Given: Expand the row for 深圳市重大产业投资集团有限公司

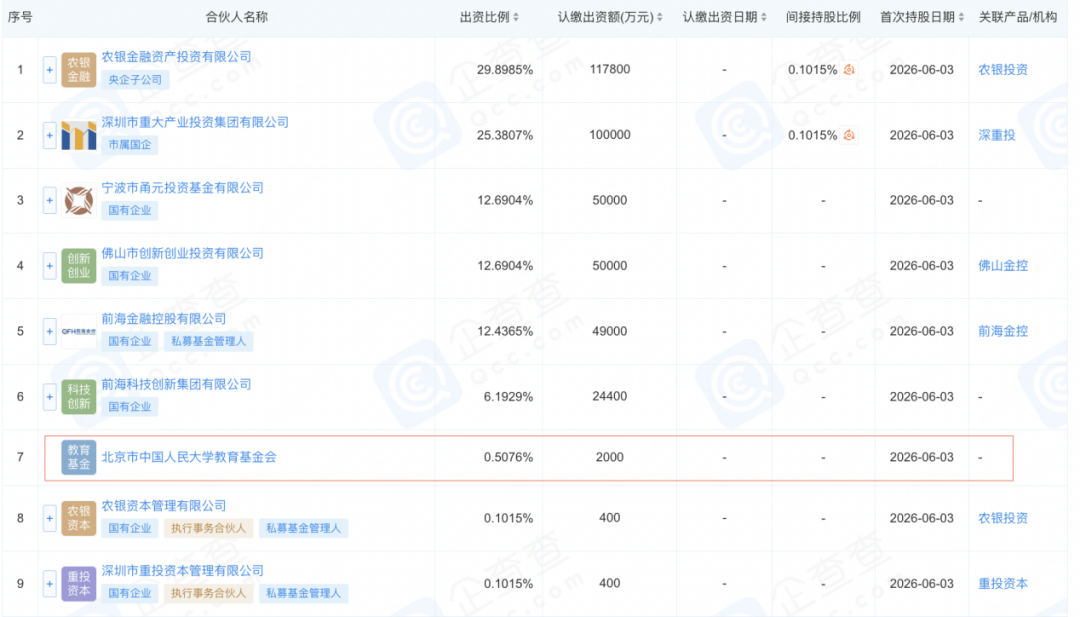Looking at the screenshot, I should (50, 135).
